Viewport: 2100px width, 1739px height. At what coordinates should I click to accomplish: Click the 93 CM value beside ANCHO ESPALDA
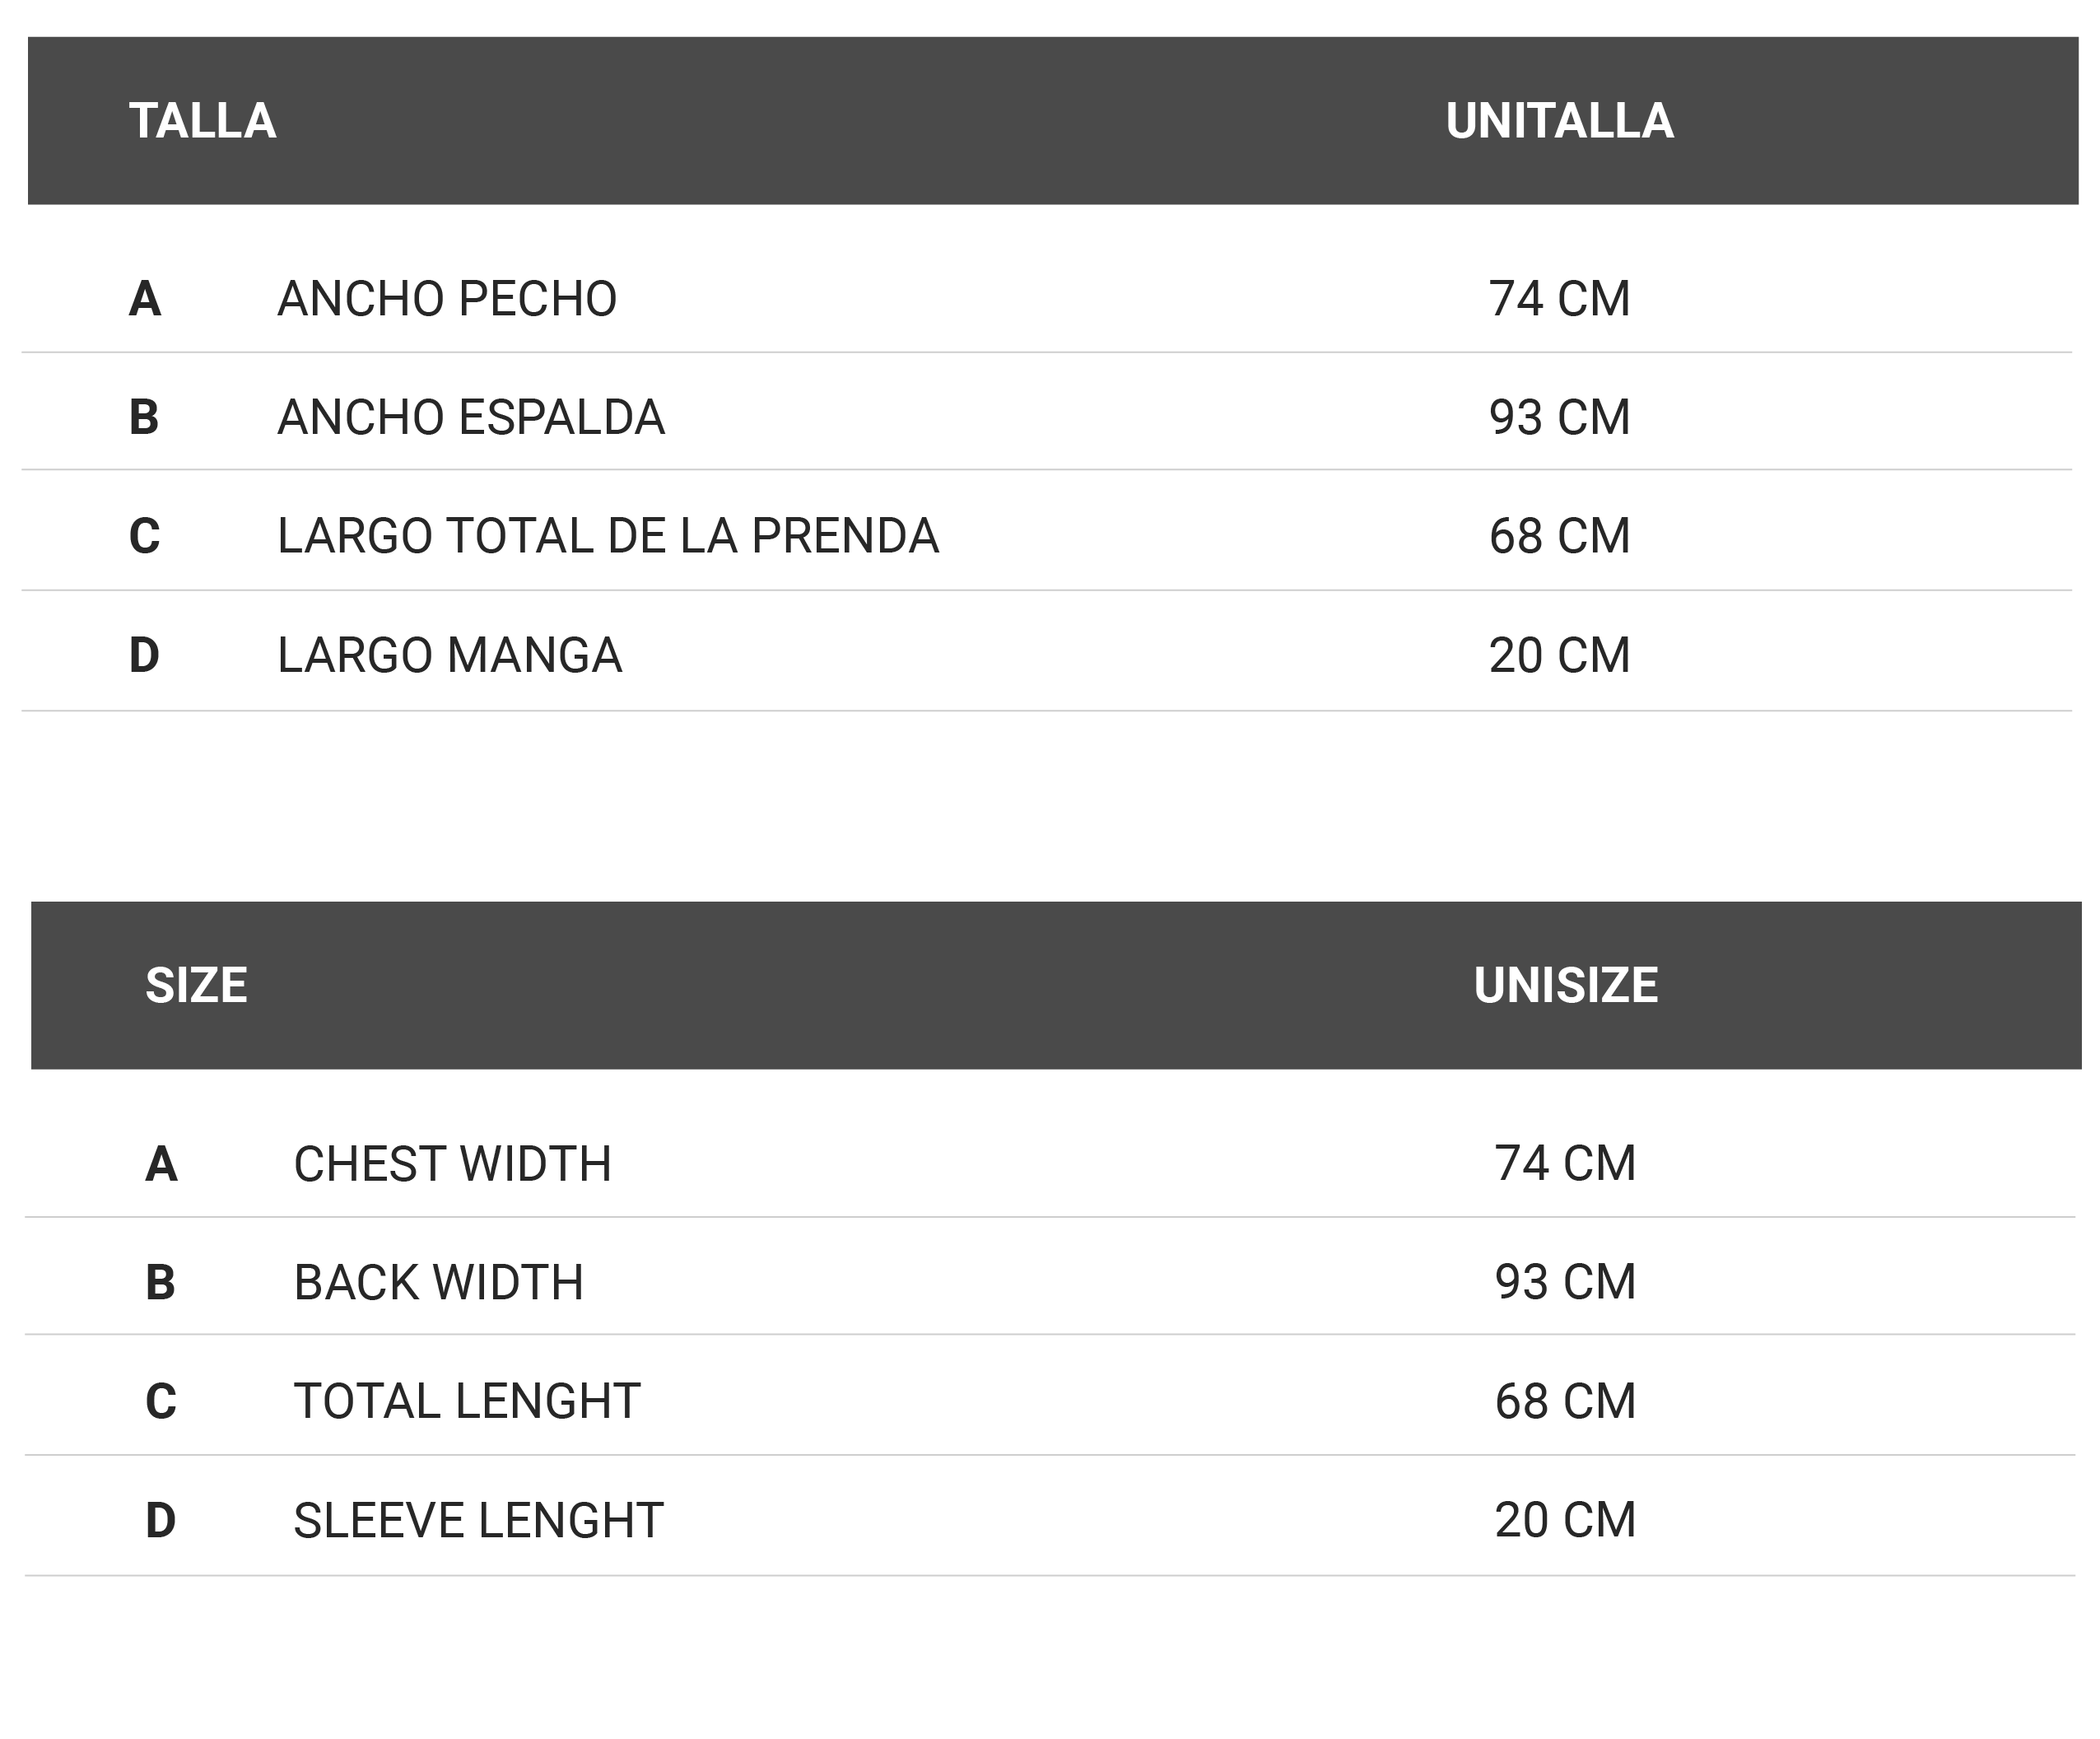(x=1559, y=417)
